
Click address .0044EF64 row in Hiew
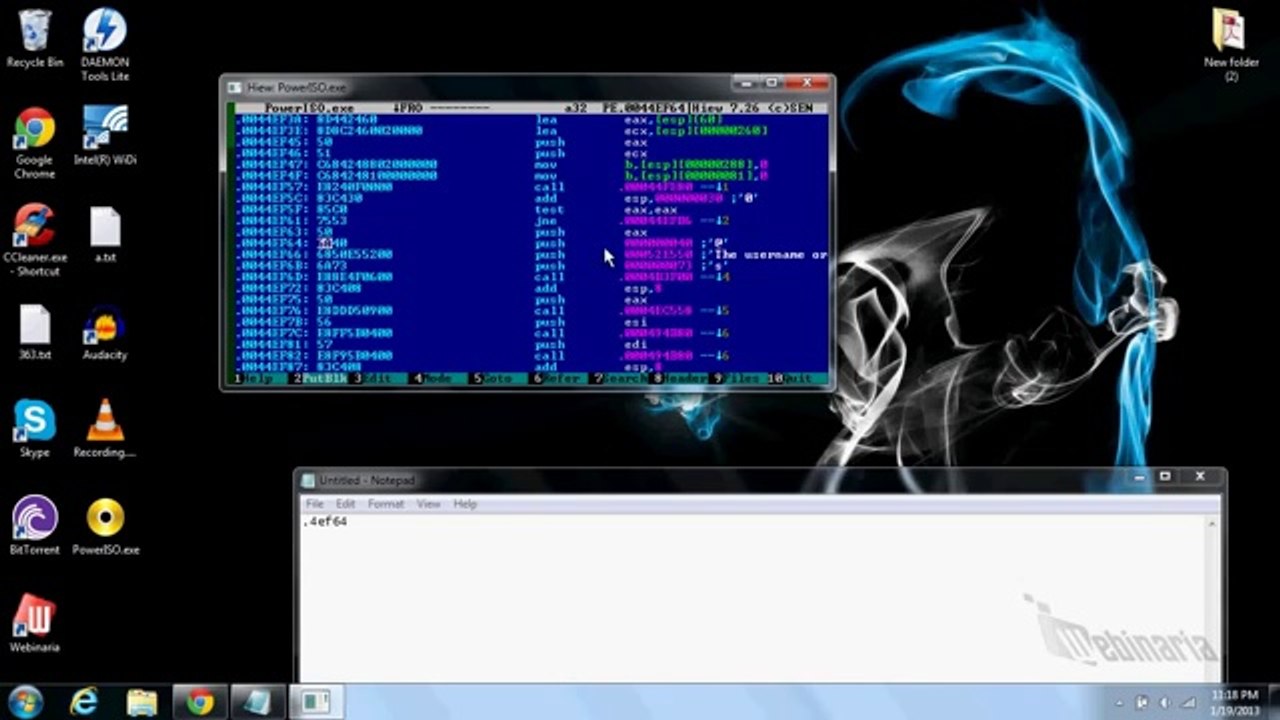coord(531,243)
